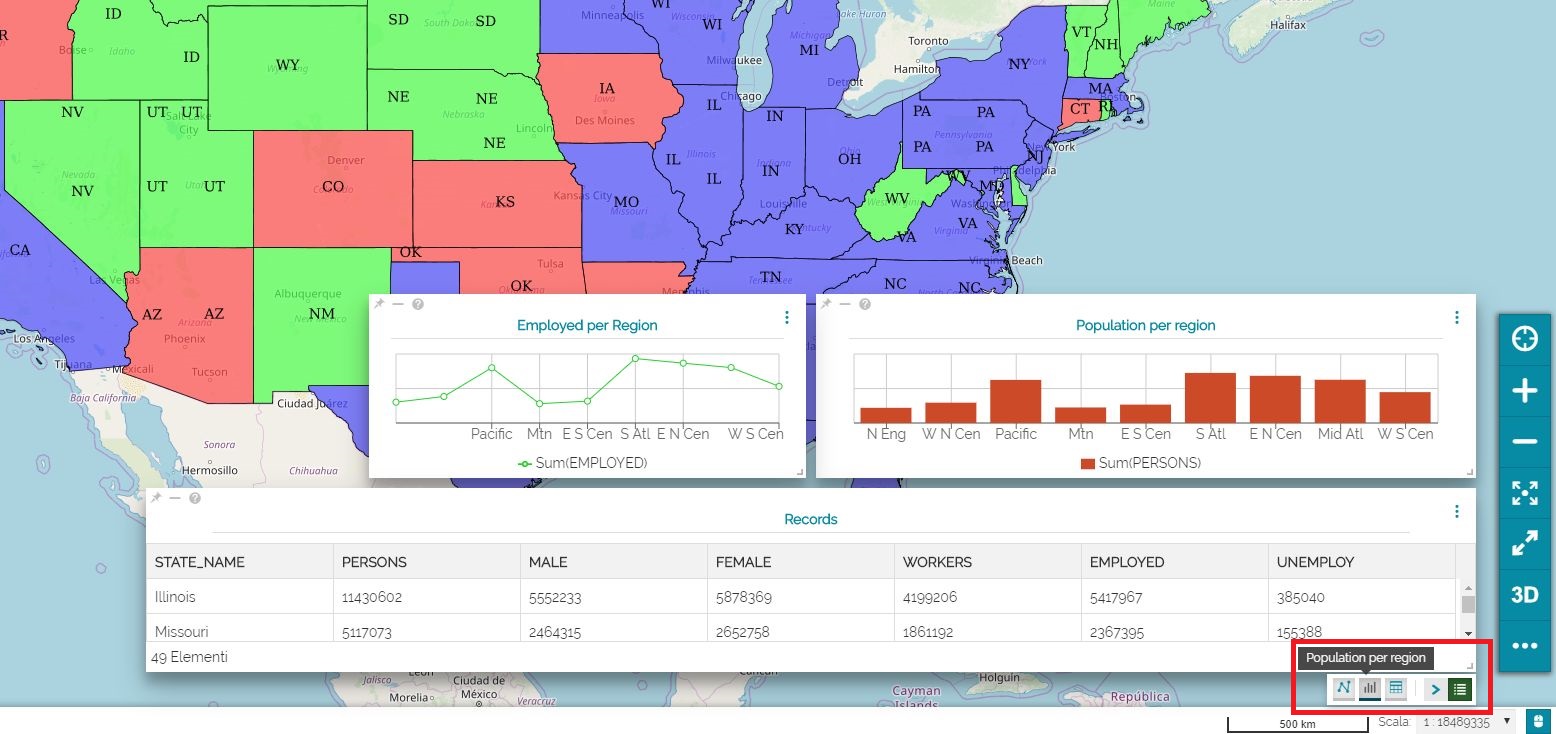Minimize the Population per region widget
The width and height of the screenshot is (1556, 734).
pyautogui.click(x=845, y=304)
